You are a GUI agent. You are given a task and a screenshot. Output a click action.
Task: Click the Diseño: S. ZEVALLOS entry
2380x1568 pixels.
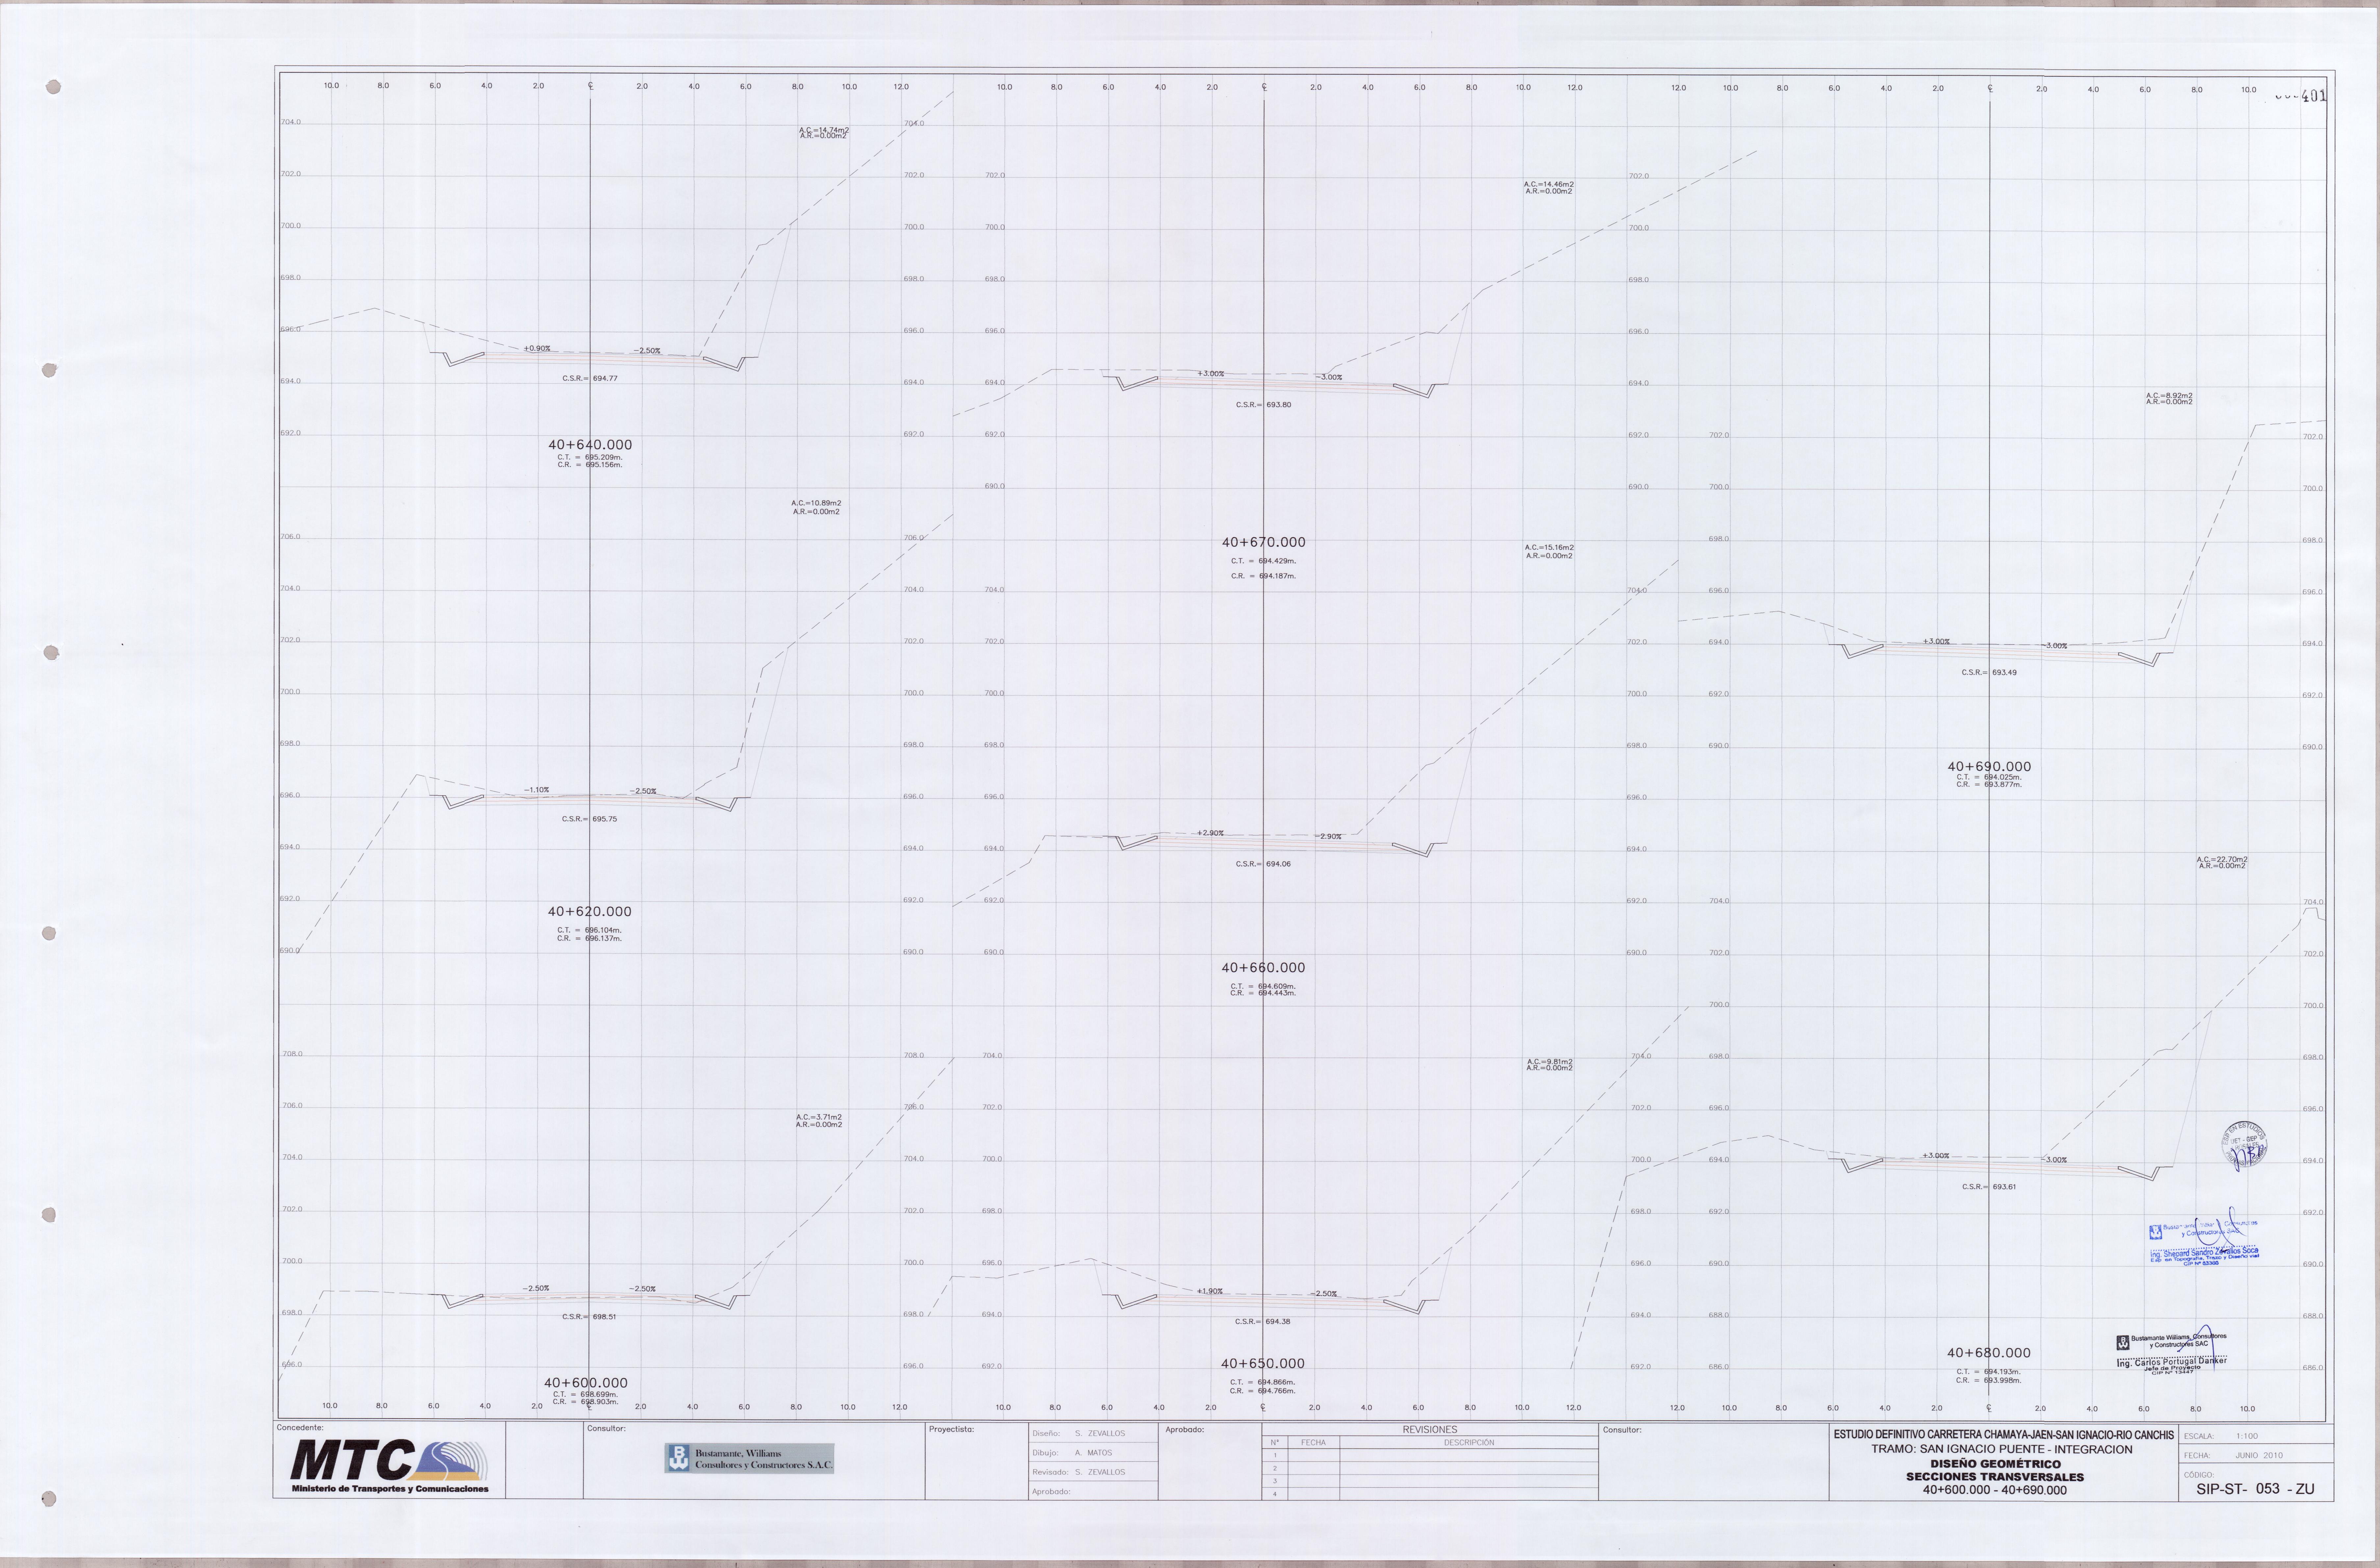pos(1079,1434)
